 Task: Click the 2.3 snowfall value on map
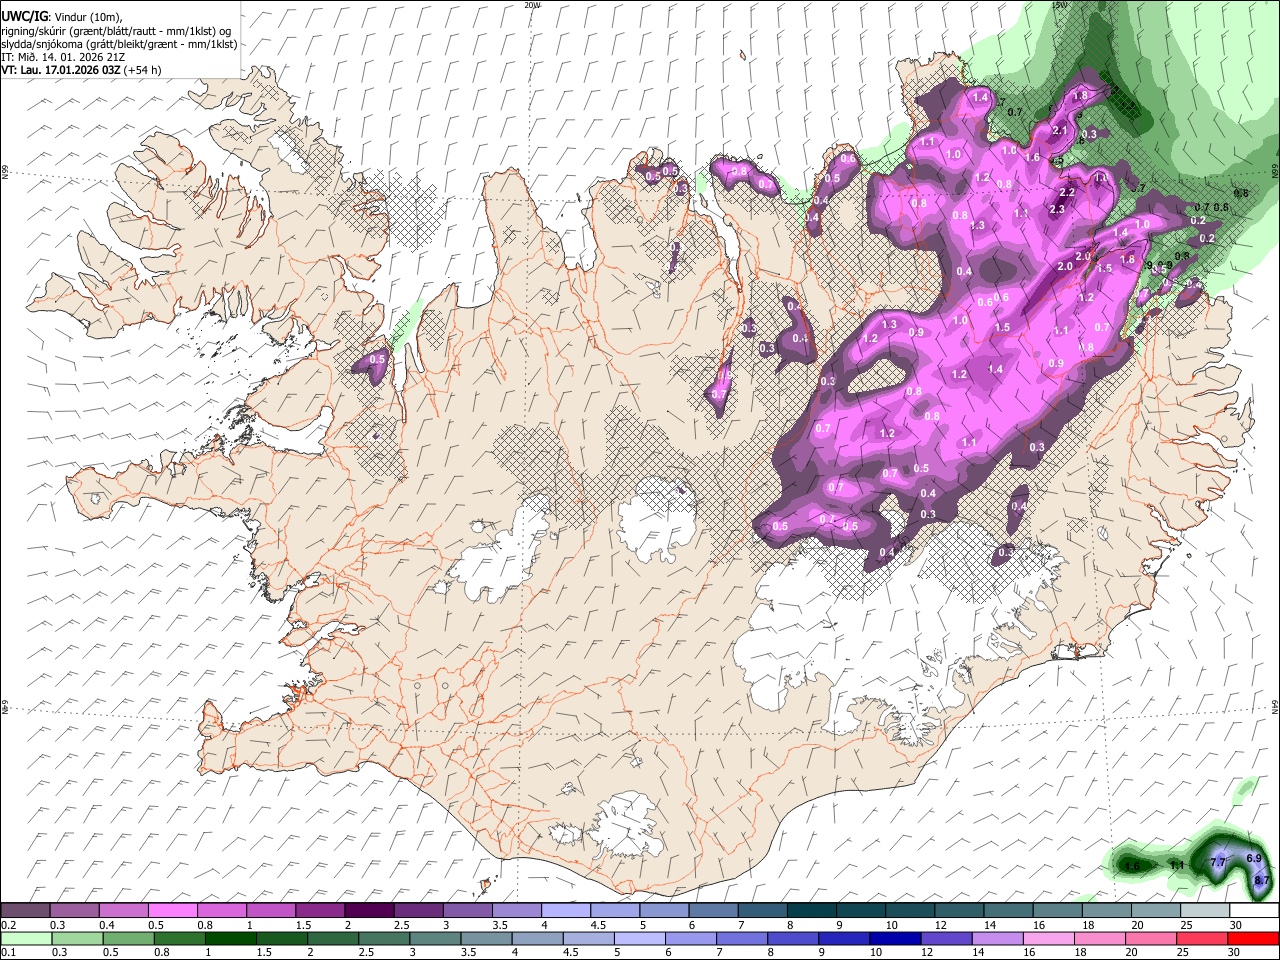click(x=1058, y=209)
